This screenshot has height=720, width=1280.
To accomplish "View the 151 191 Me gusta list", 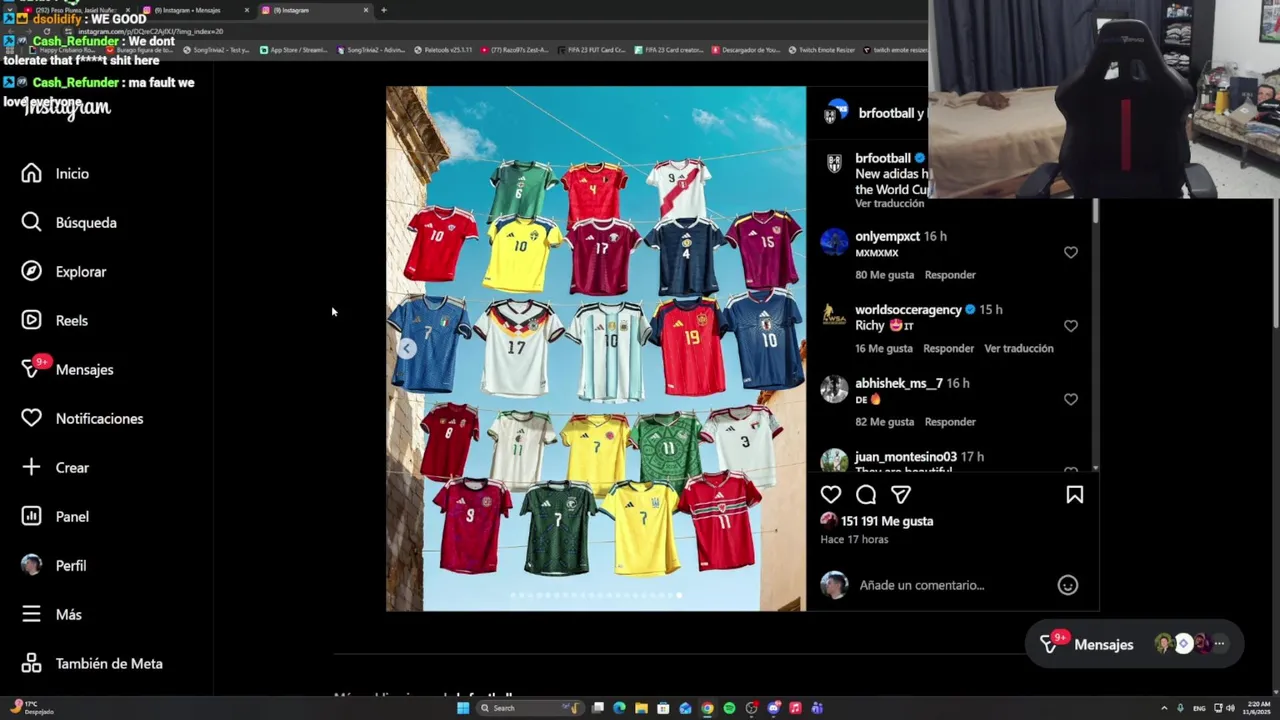I will point(887,521).
